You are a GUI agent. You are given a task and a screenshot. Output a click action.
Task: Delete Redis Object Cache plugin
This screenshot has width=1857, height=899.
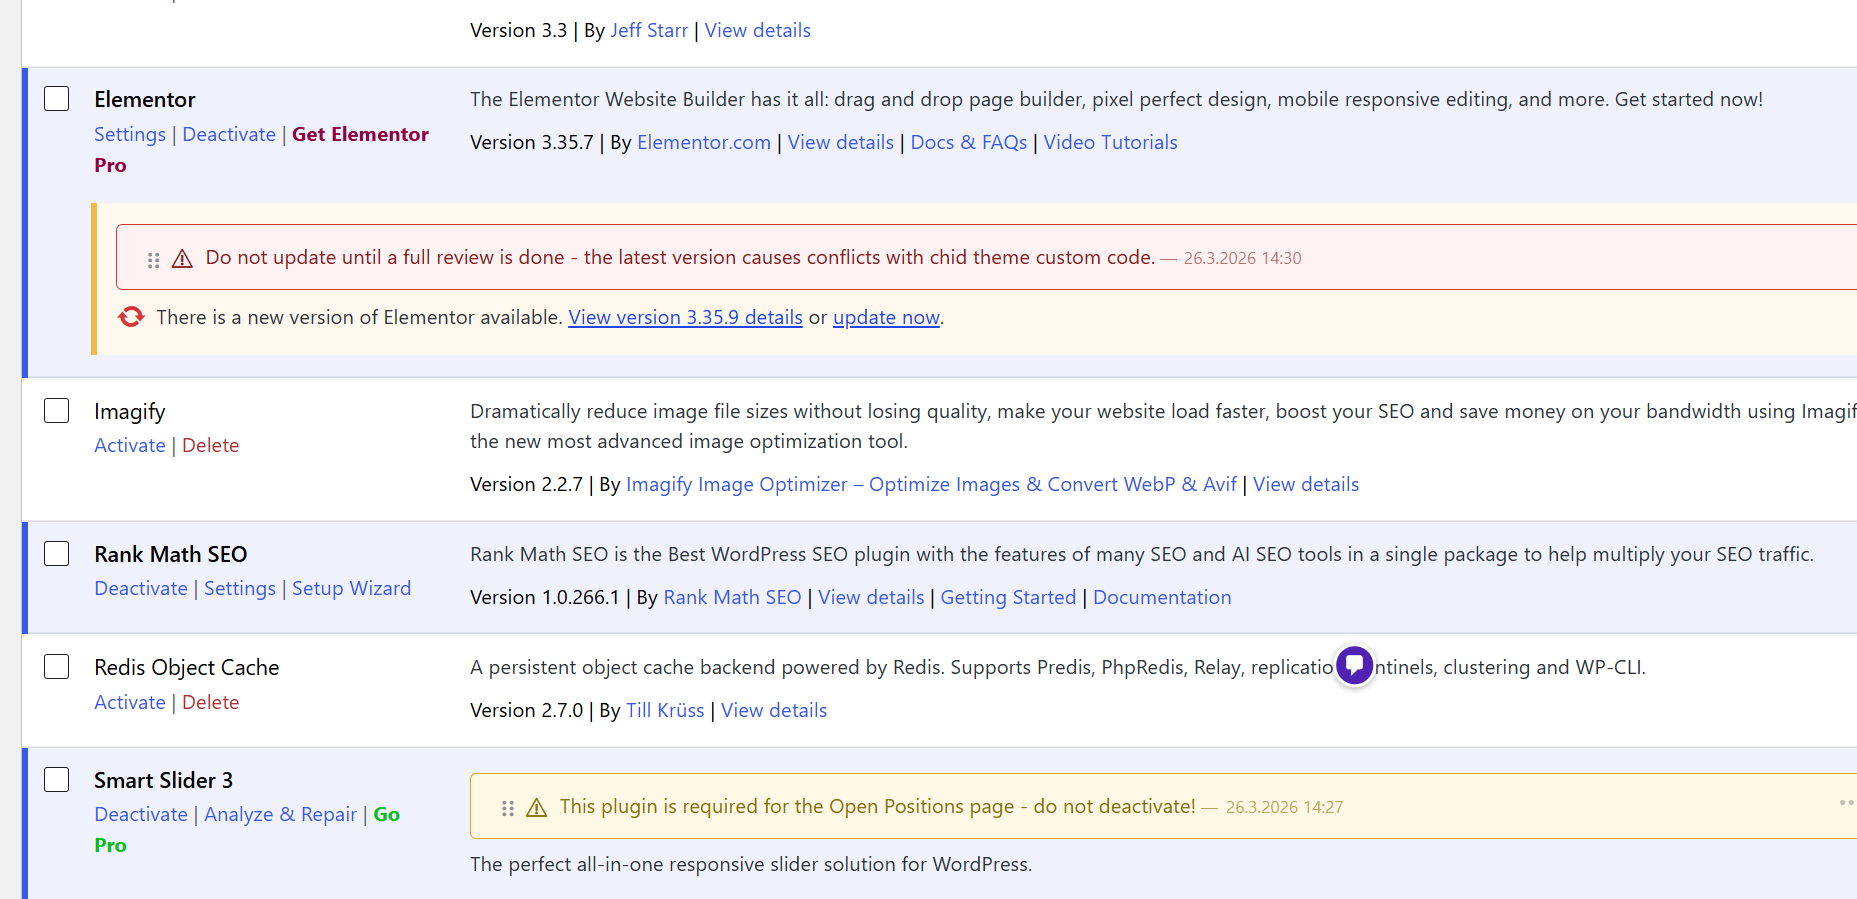tap(211, 702)
